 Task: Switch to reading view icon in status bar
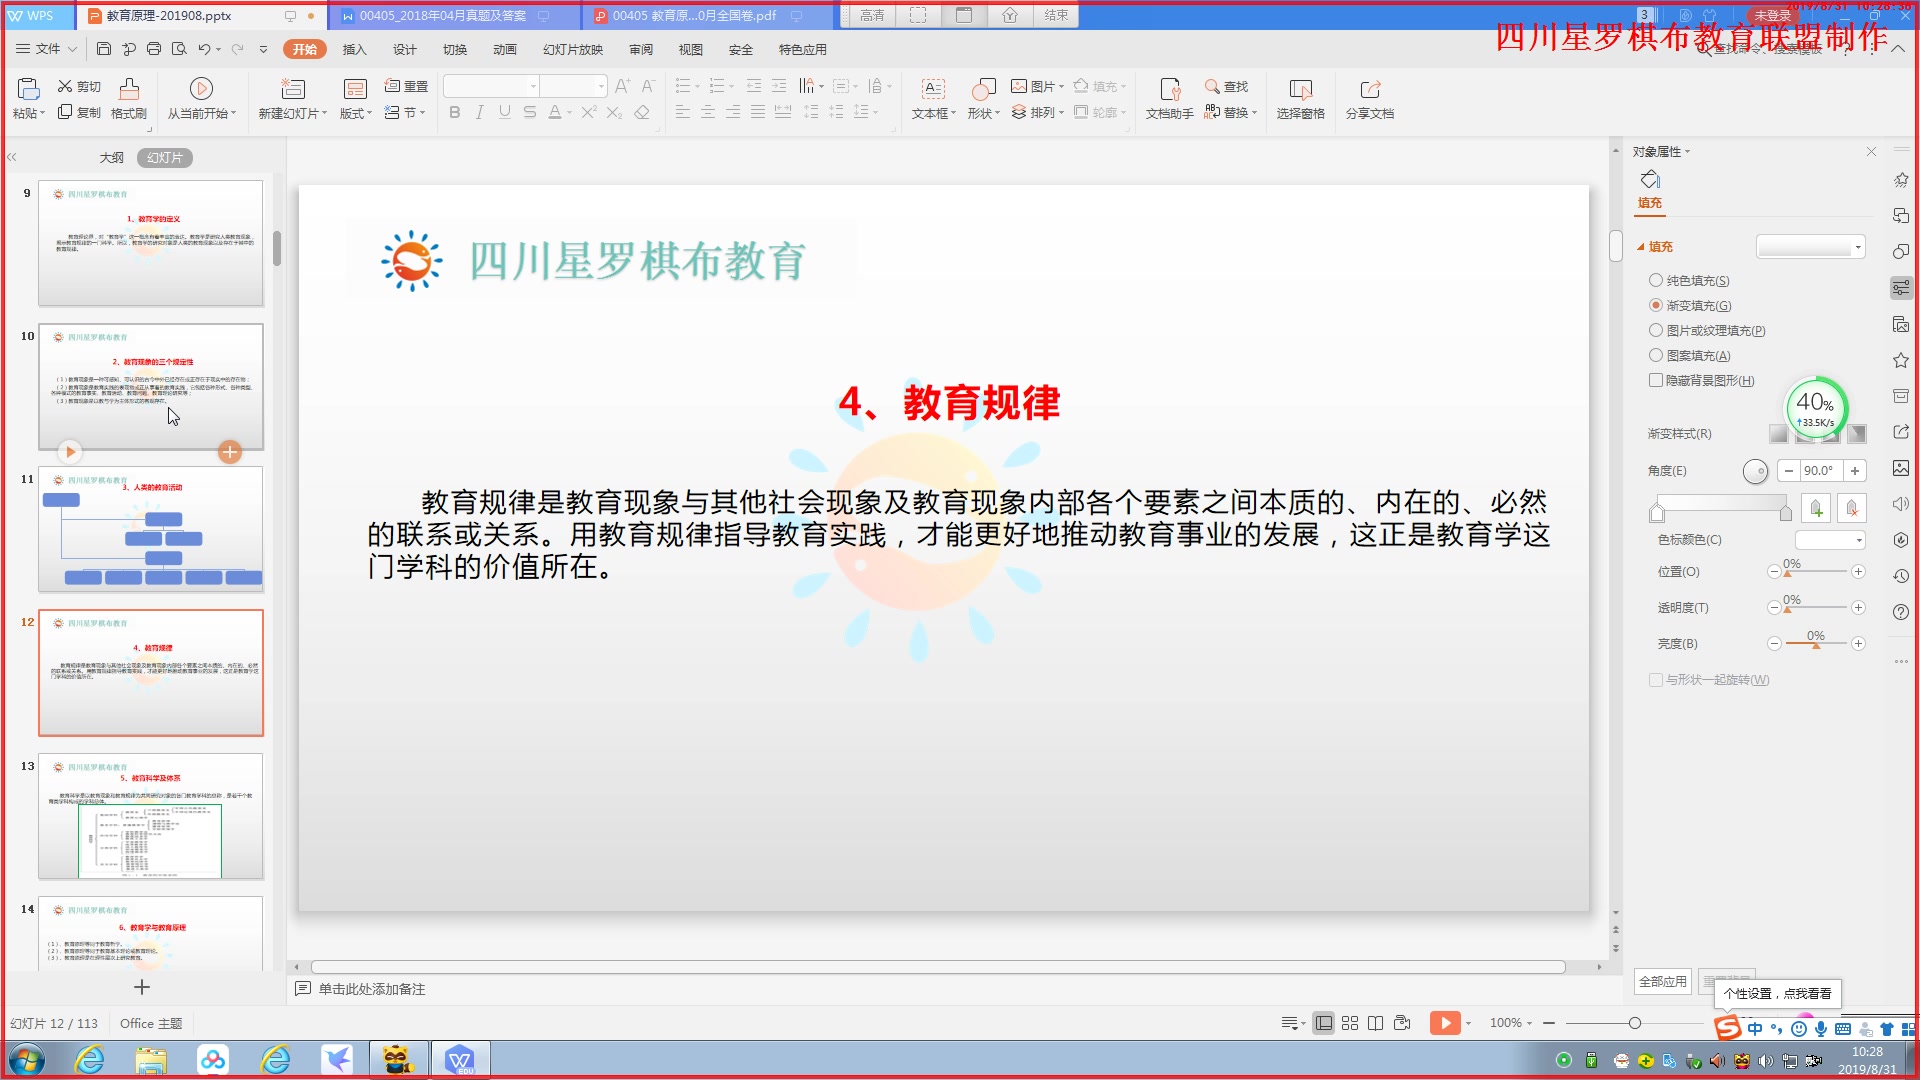[1376, 1023]
